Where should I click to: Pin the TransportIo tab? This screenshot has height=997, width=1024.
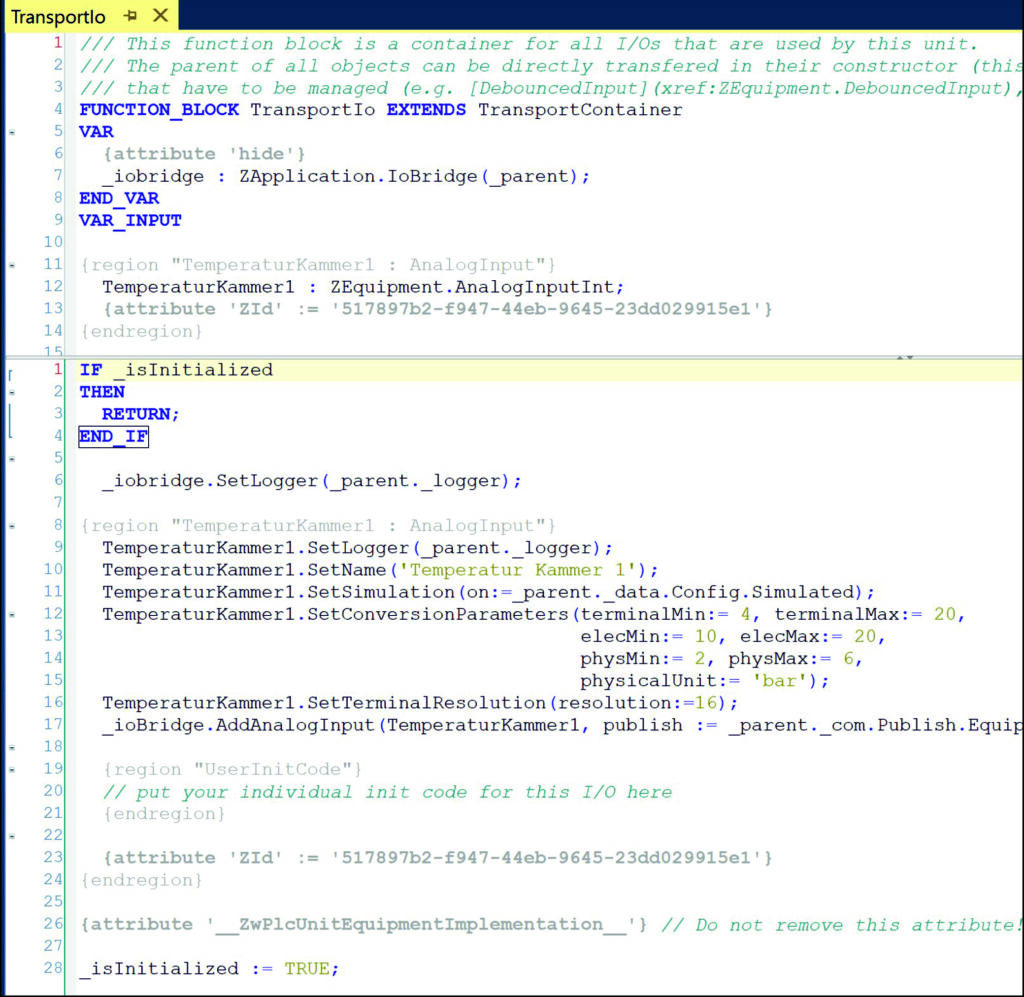131,15
